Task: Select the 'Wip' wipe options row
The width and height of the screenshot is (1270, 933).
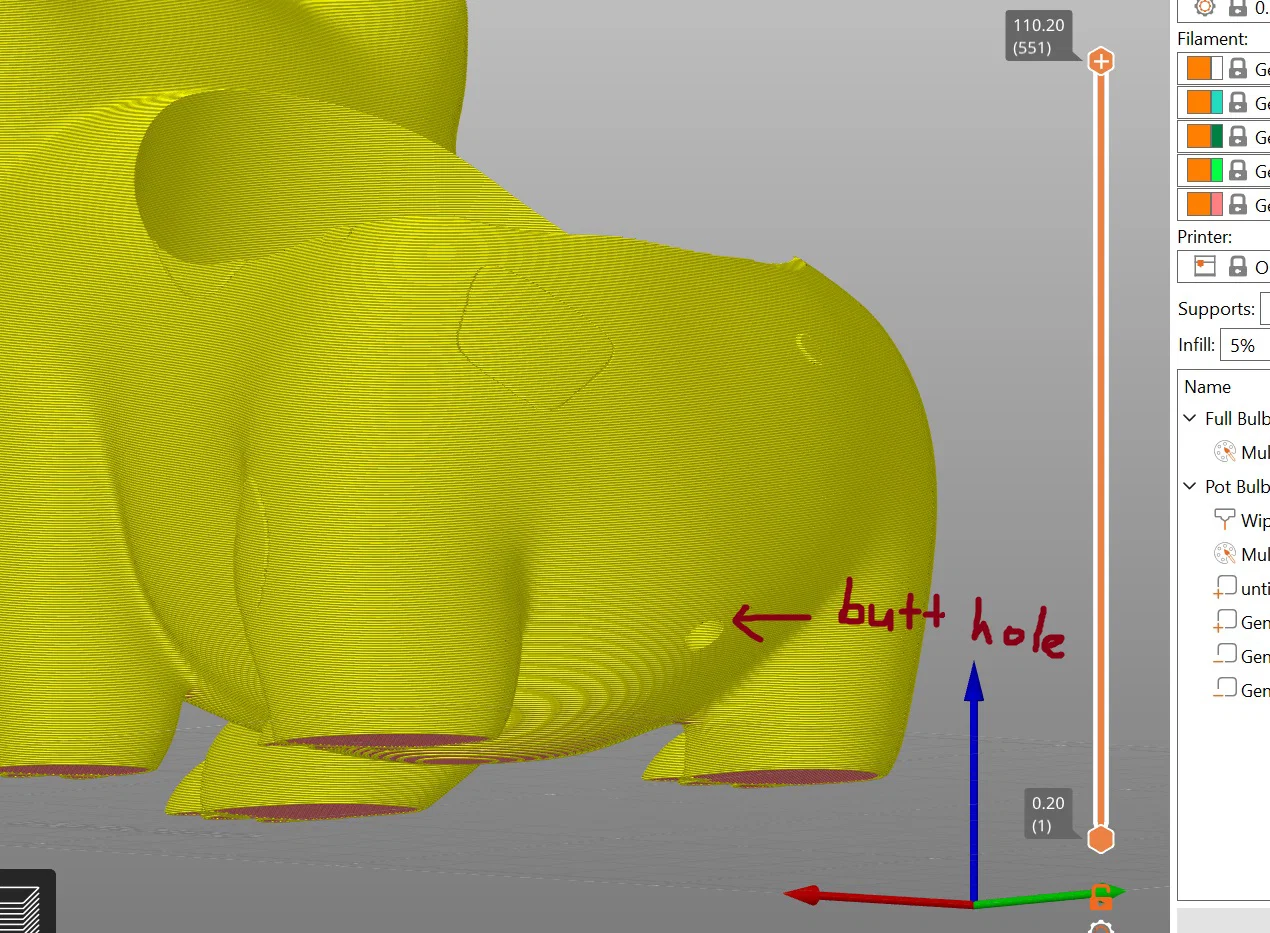Action: [1225, 520]
